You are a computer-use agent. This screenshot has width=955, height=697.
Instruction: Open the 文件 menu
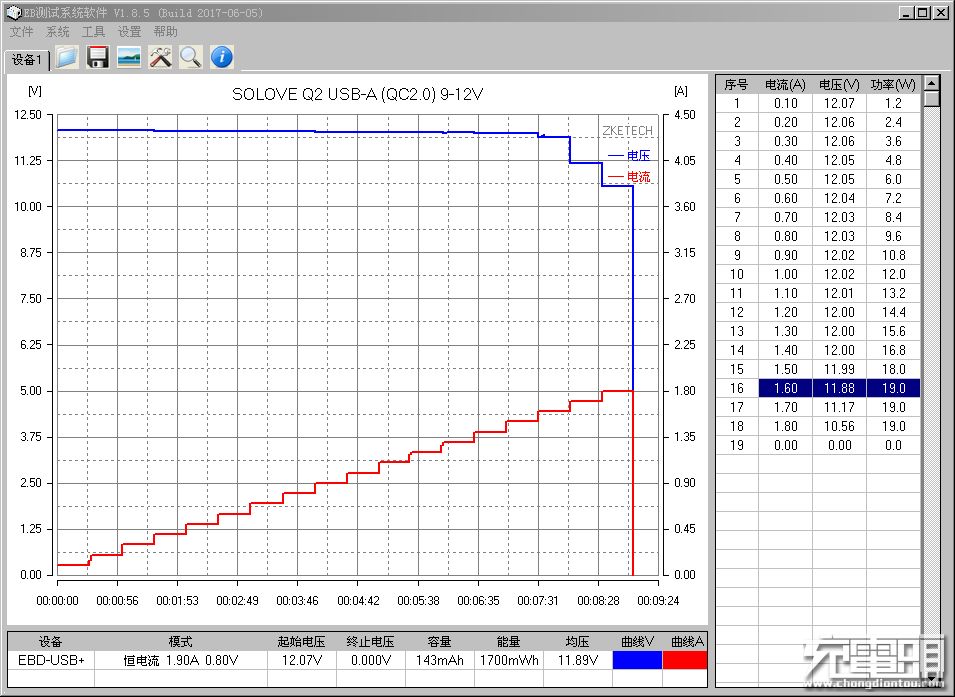coord(21,32)
